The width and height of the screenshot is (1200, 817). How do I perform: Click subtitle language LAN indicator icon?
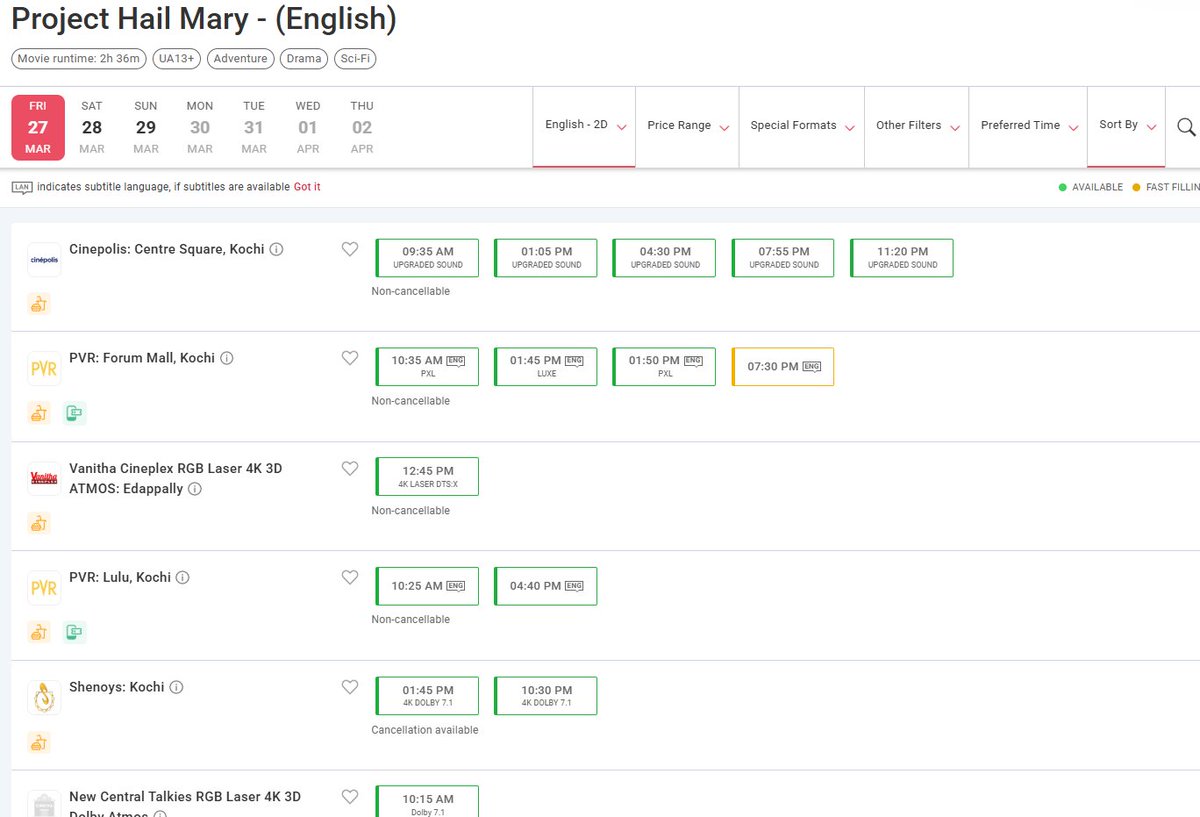[x=22, y=187]
